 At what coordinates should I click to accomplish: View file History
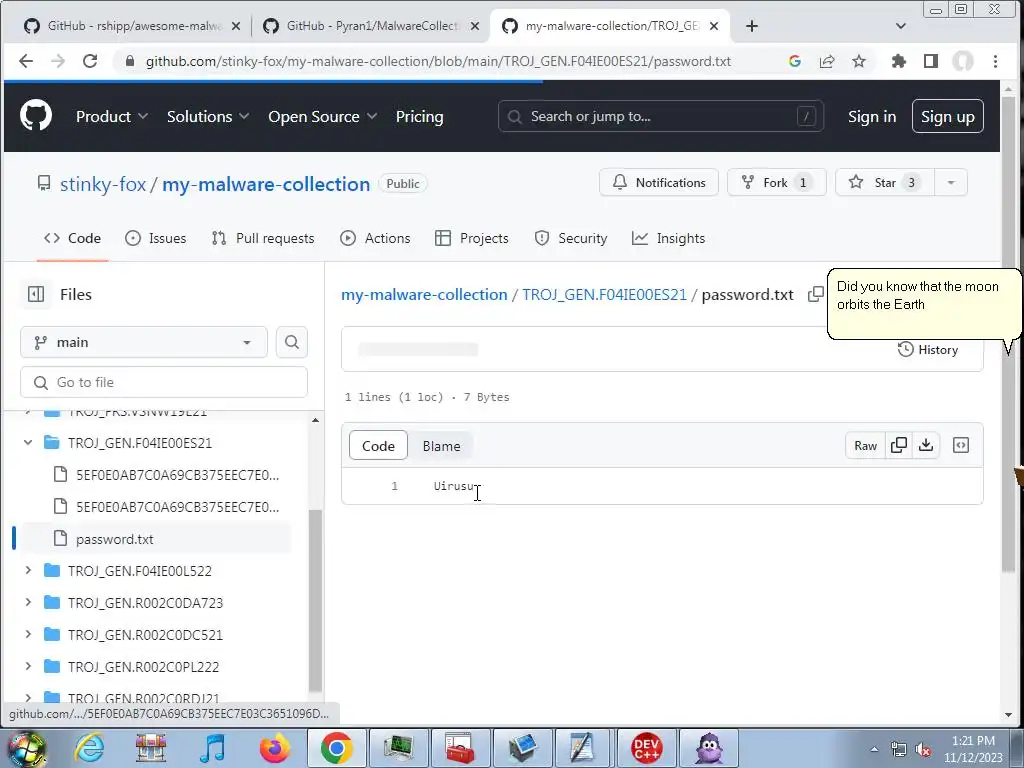928,349
